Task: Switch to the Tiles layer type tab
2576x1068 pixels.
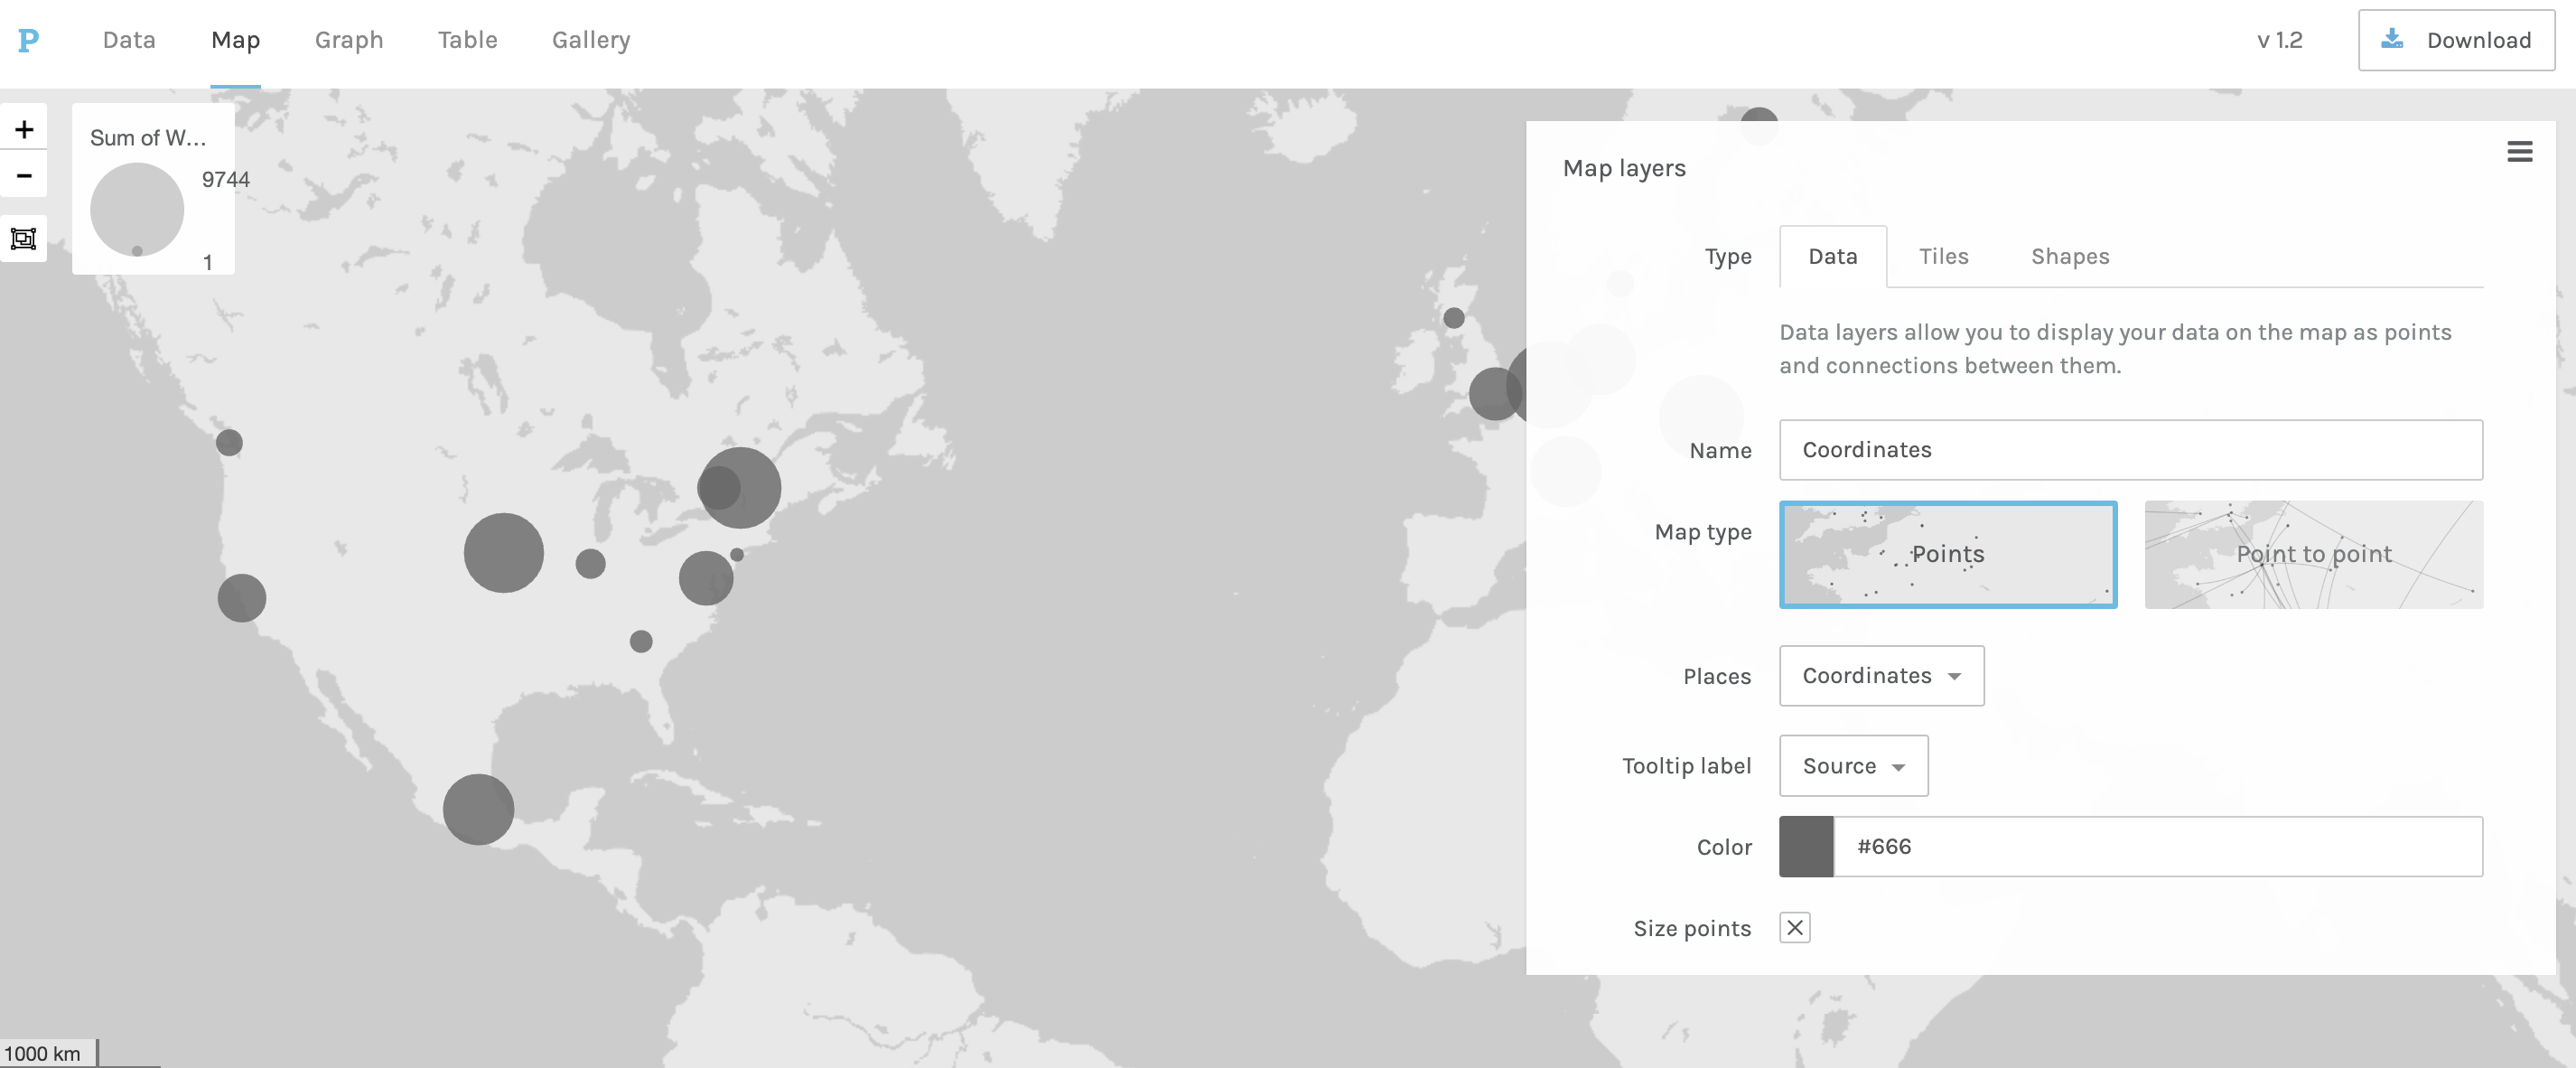Action: point(1943,257)
